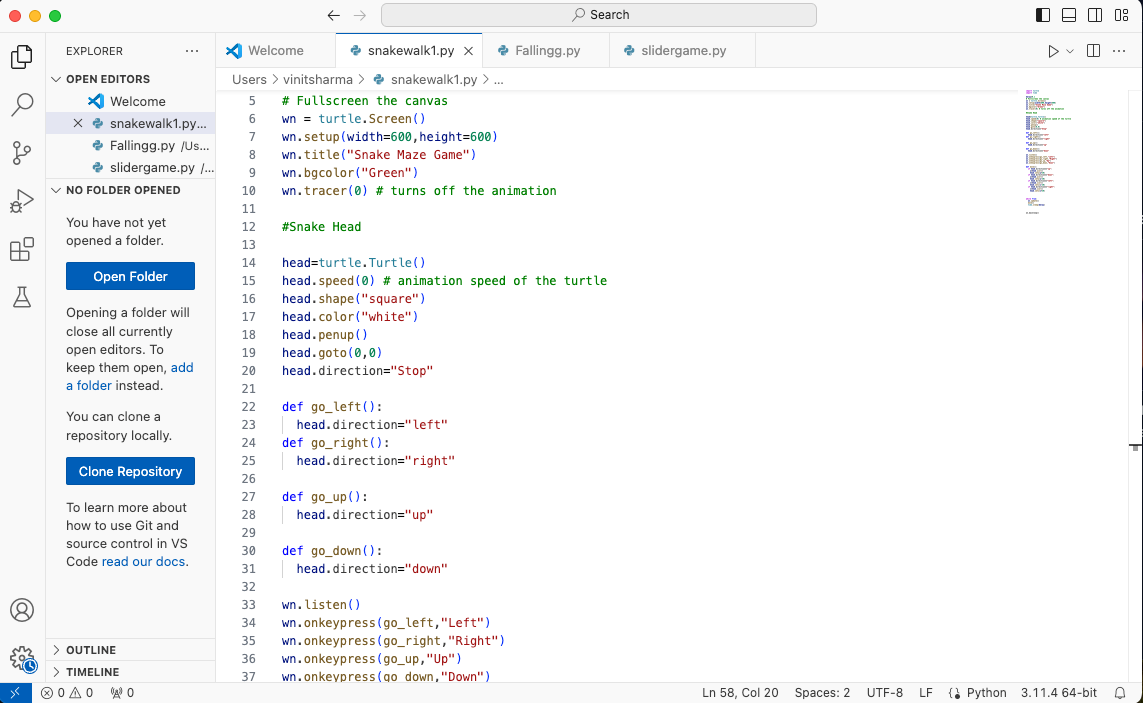Open the run options dropdown arrow

pyautogui.click(x=1070, y=51)
